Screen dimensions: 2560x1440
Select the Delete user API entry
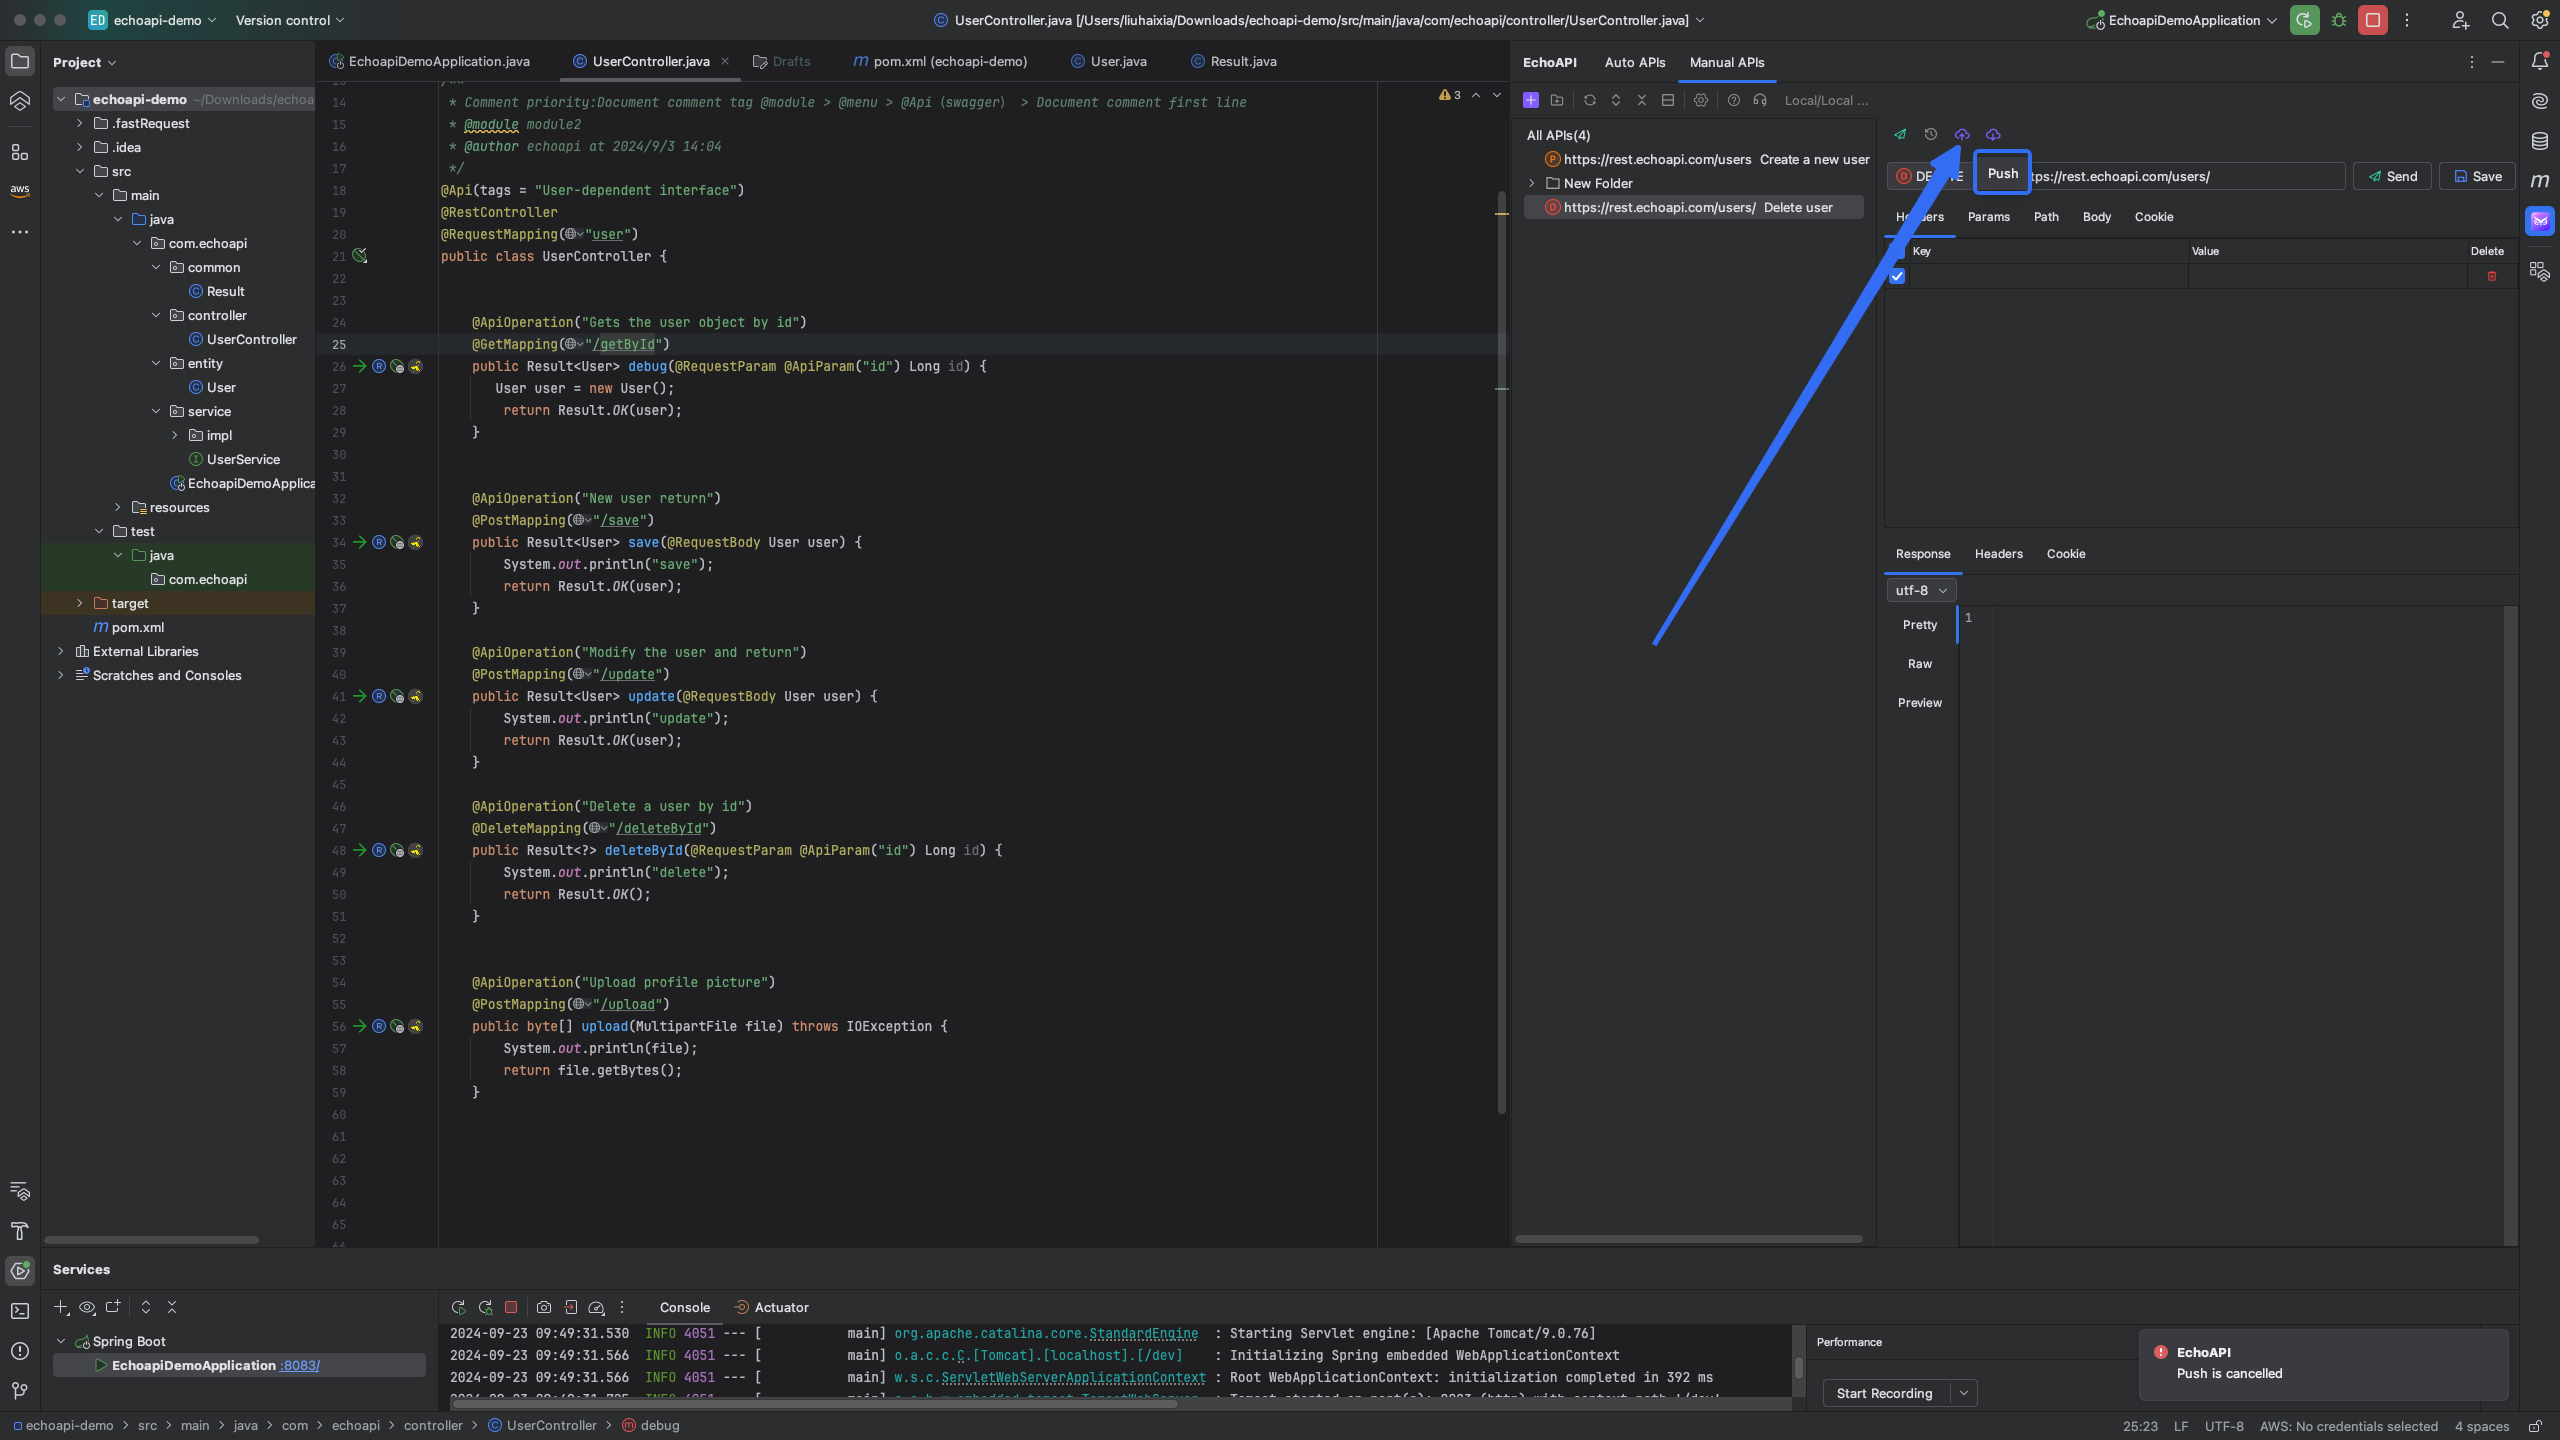(x=1693, y=207)
